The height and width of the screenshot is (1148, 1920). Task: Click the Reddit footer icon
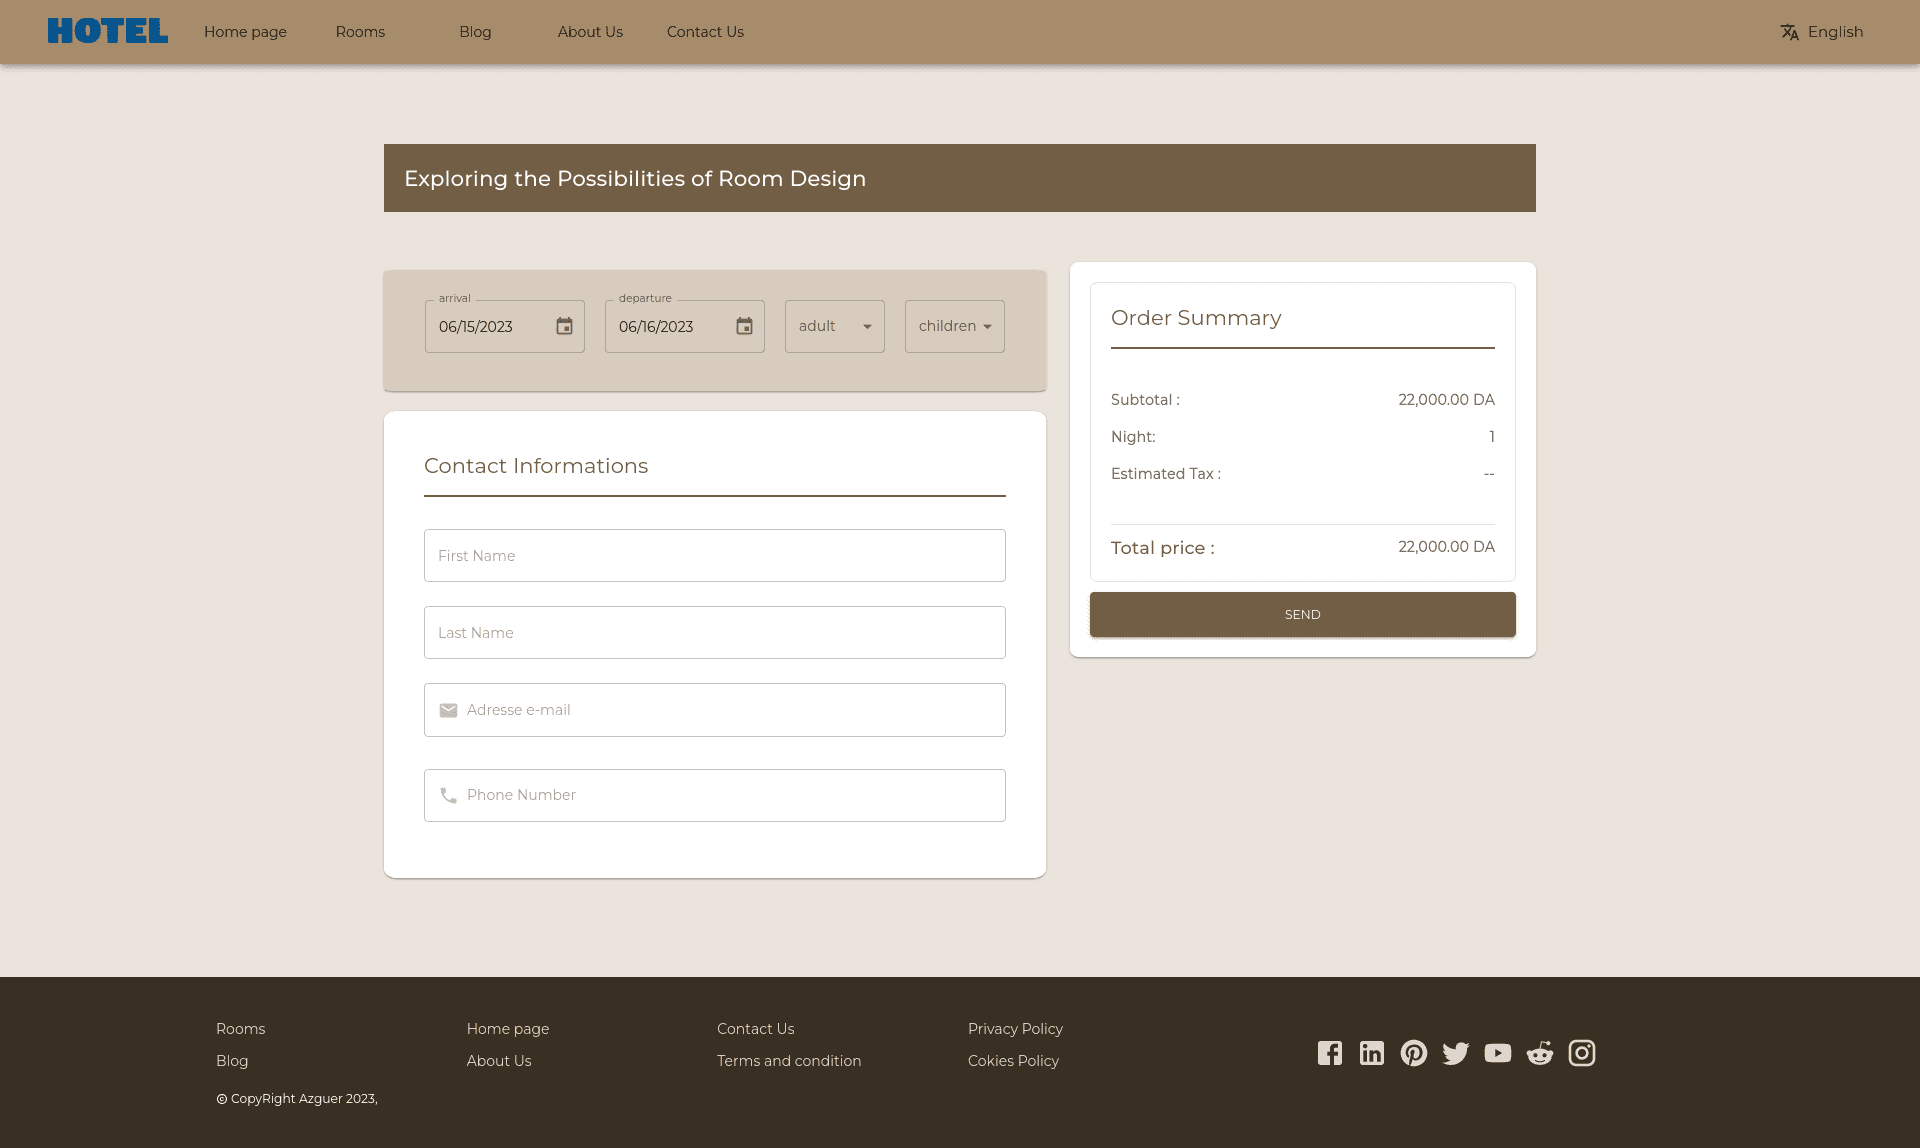(x=1539, y=1053)
